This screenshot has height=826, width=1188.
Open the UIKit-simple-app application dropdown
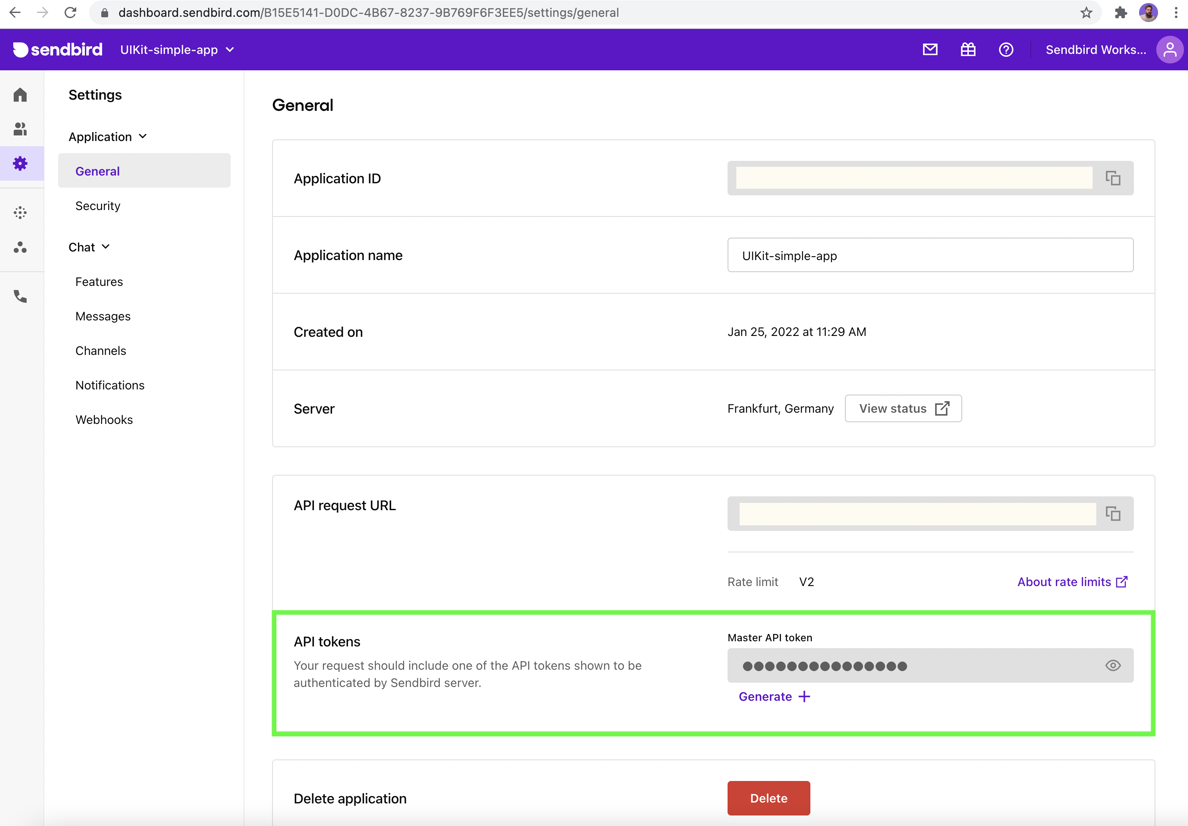coord(177,49)
